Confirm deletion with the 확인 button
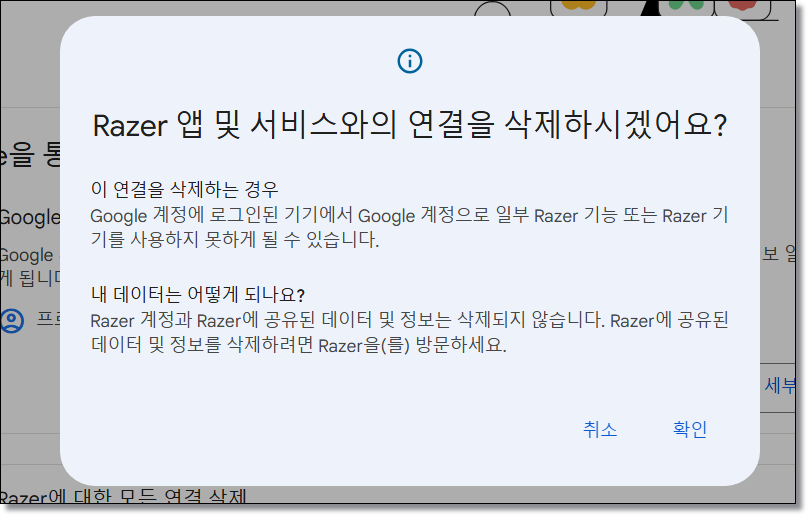This screenshot has height=531, width=808. [689, 429]
